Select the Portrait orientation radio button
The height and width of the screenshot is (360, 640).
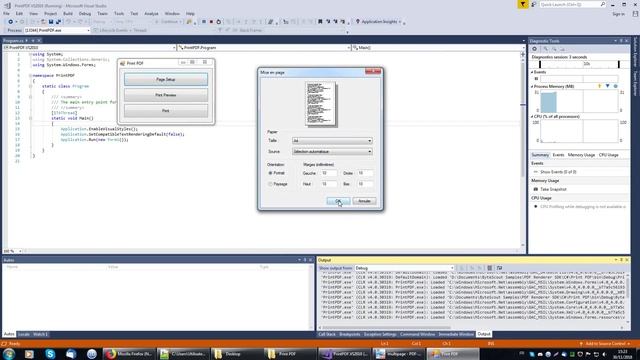(x=270, y=173)
